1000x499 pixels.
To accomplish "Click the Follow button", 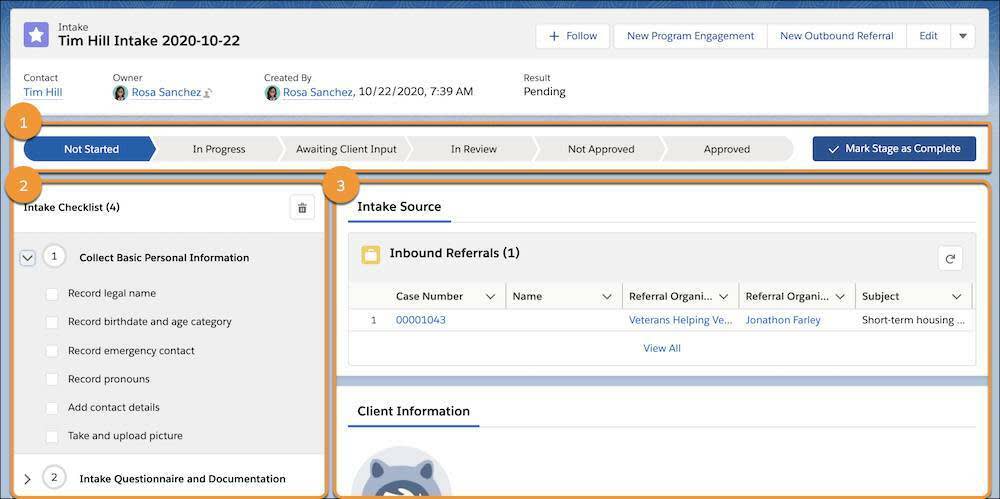I will (x=573, y=36).
